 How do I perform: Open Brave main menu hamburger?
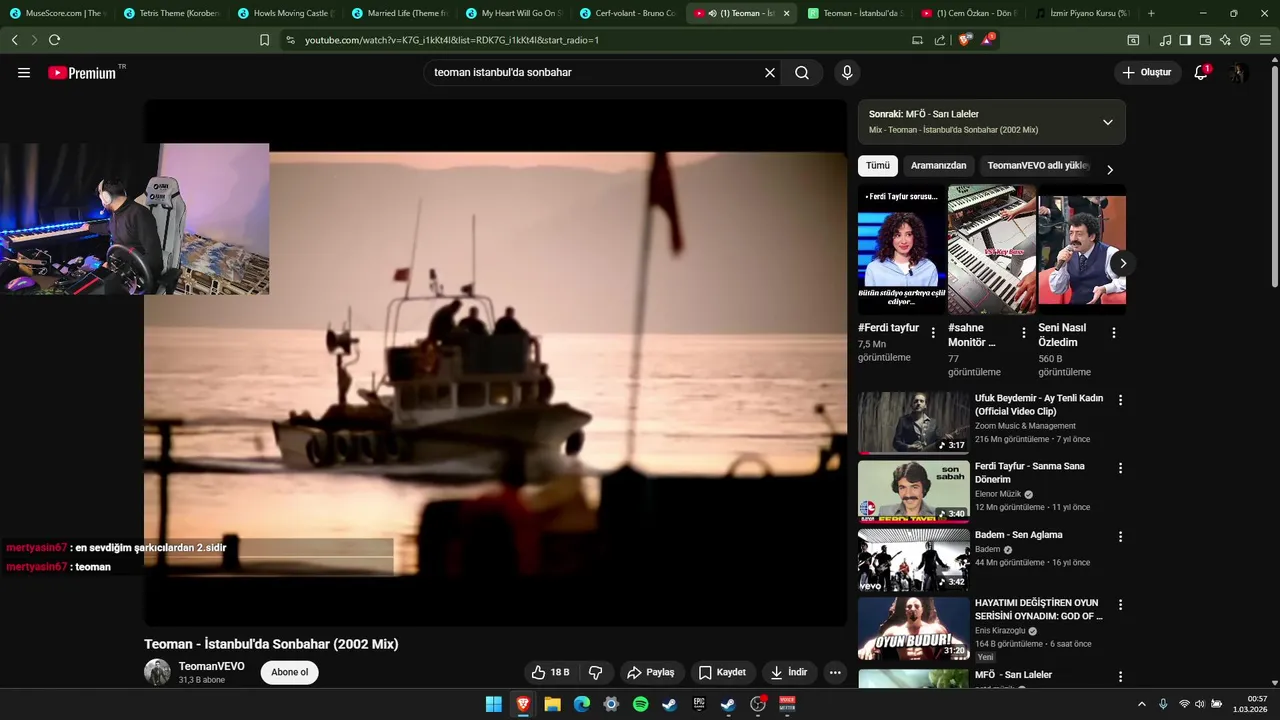(x=1265, y=40)
